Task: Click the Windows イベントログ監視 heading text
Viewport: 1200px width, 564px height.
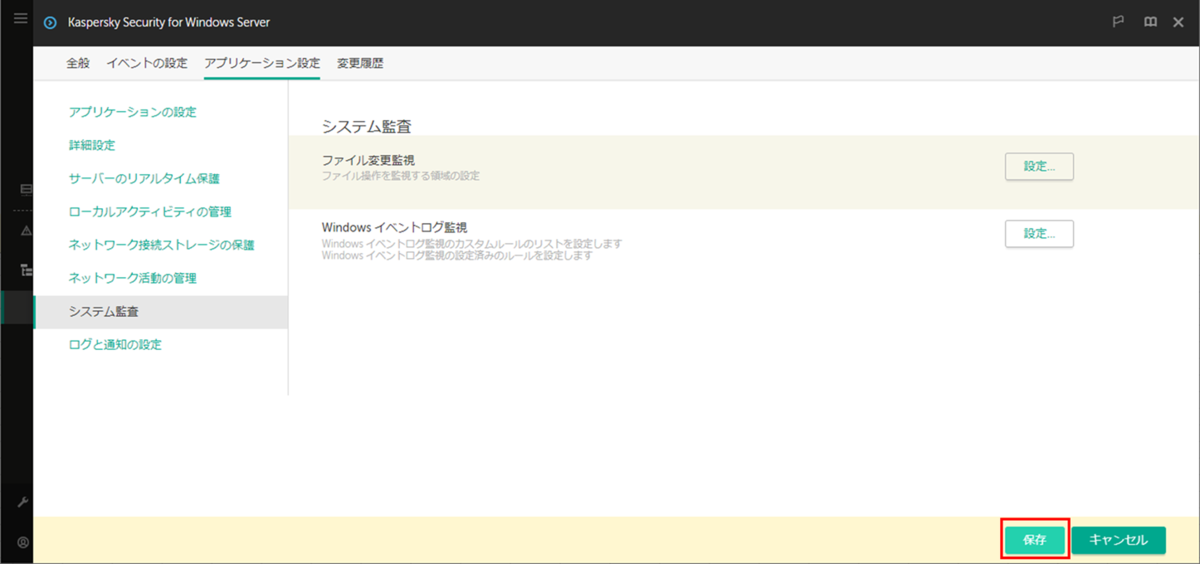Action: tap(395, 227)
